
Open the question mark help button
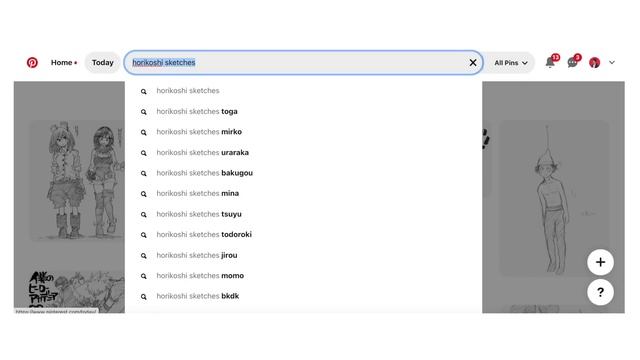(x=600, y=292)
